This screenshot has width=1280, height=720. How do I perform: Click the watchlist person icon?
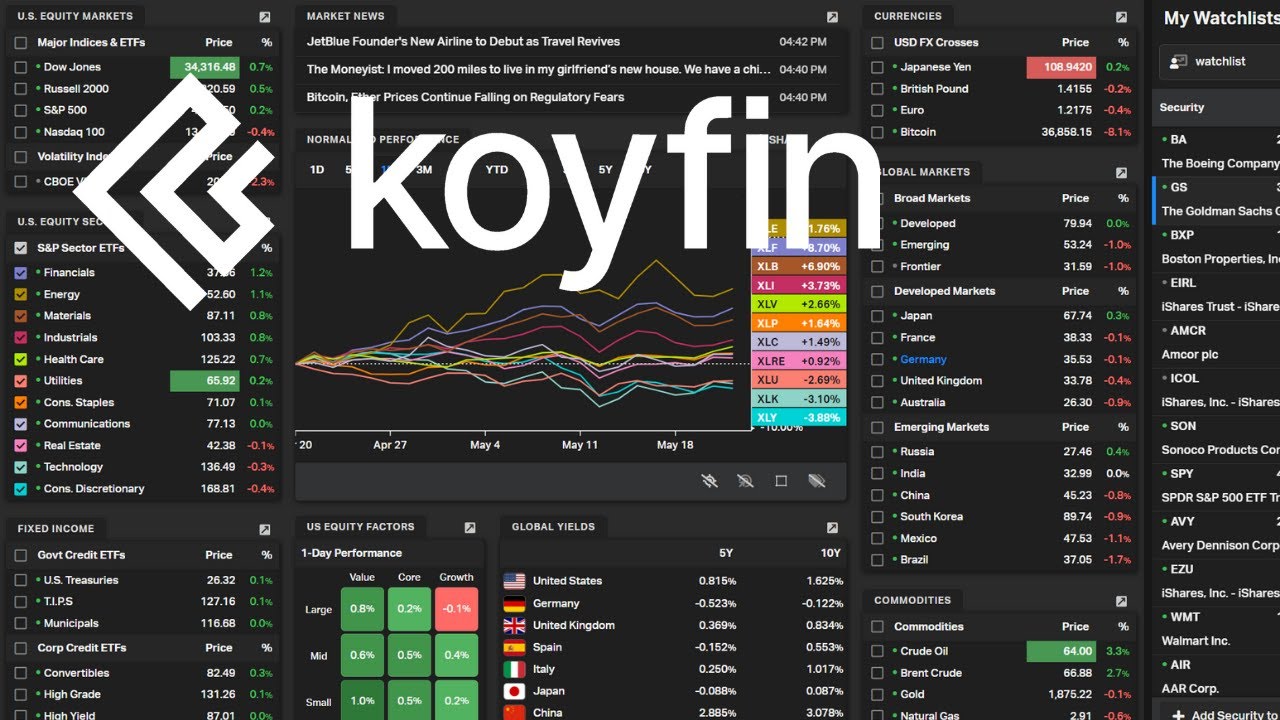[x=1177, y=62]
